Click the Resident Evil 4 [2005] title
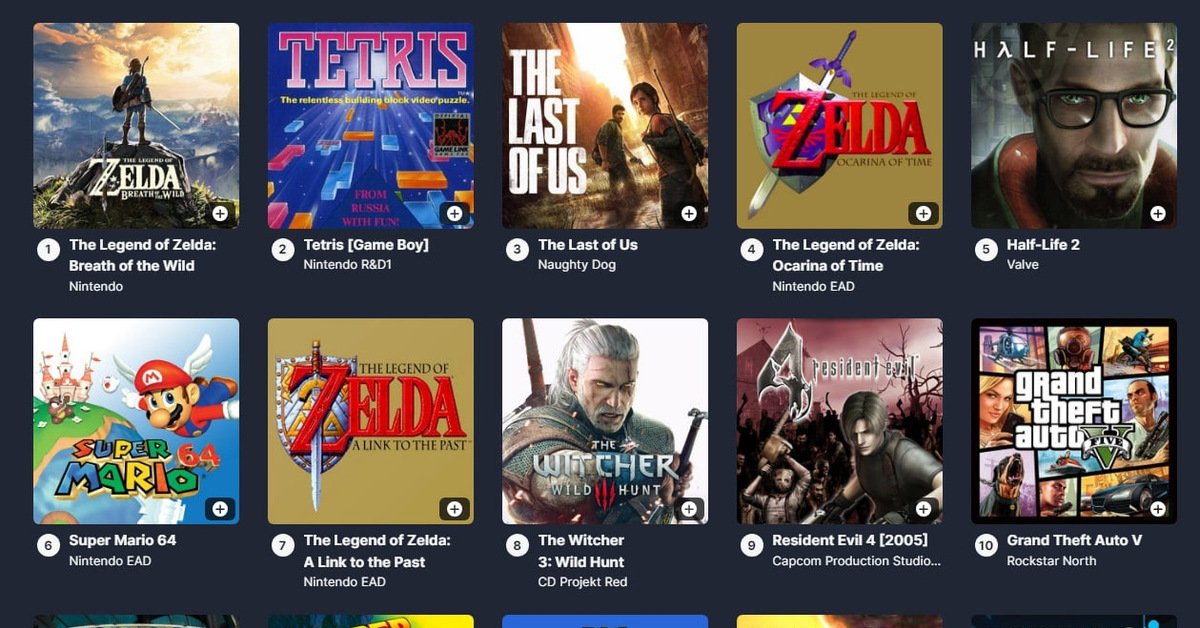 850,541
